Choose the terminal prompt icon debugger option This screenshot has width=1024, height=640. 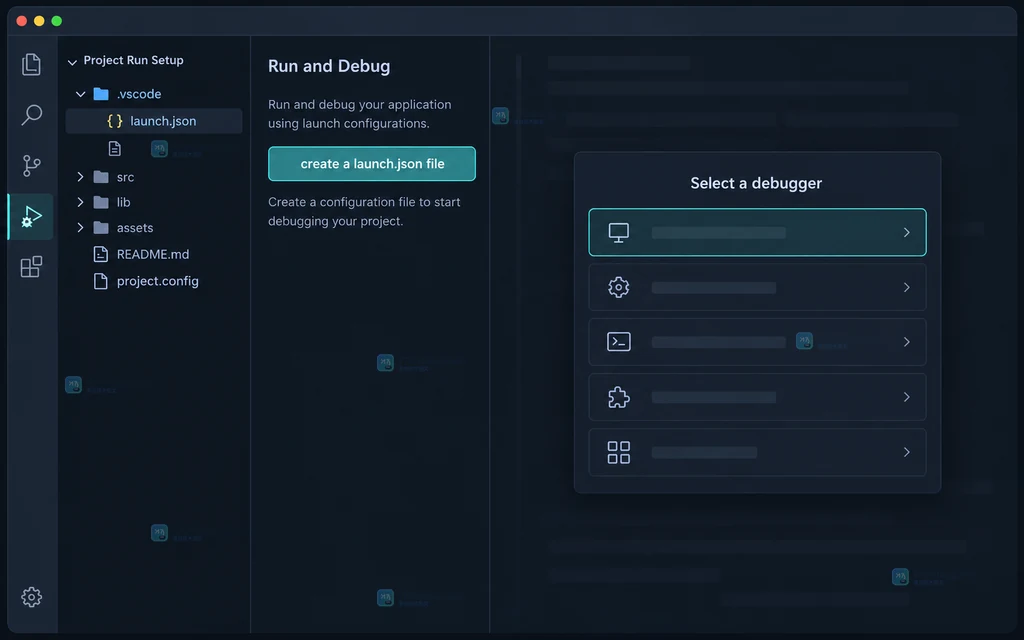click(758, 342)
